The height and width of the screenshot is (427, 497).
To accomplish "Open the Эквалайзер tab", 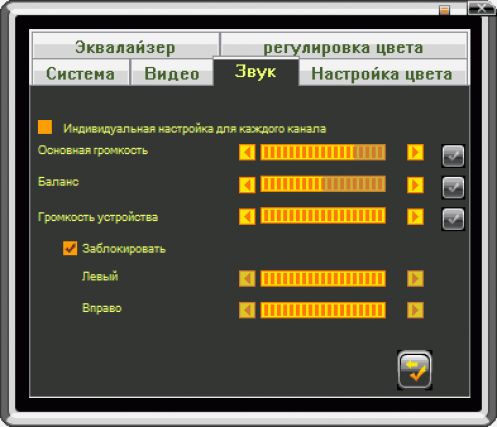I will pos(126,46).
